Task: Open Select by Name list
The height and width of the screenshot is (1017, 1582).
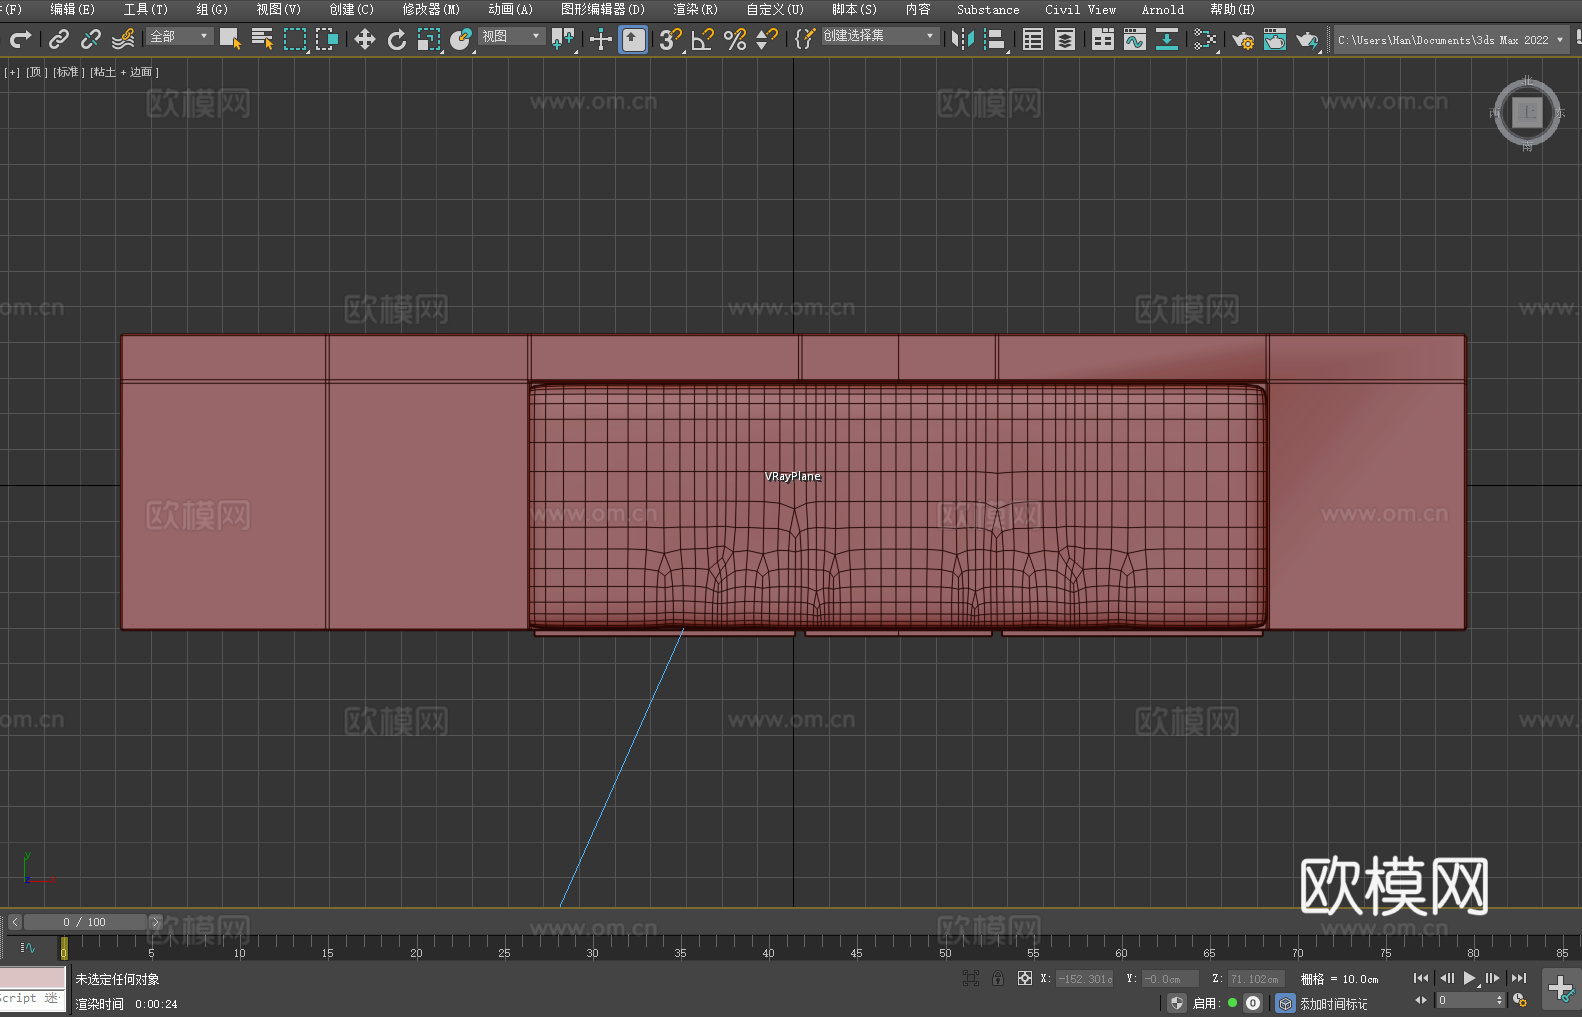Action: 262,39
